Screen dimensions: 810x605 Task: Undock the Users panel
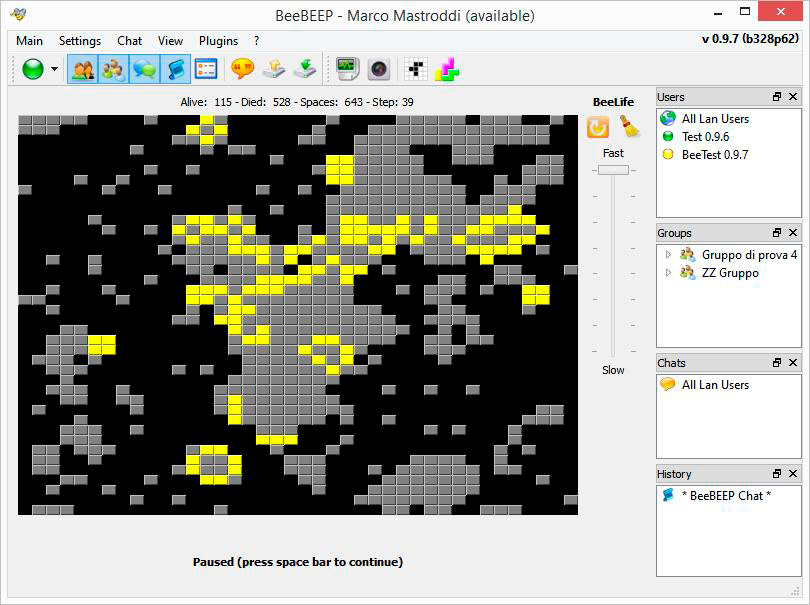[776, 97]
